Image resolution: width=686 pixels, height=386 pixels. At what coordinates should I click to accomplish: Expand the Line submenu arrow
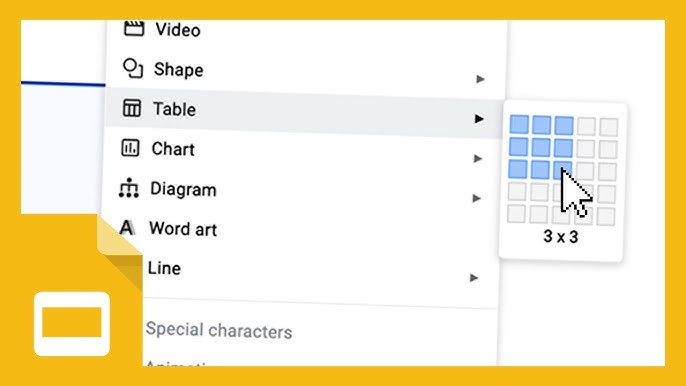(474, 278)
